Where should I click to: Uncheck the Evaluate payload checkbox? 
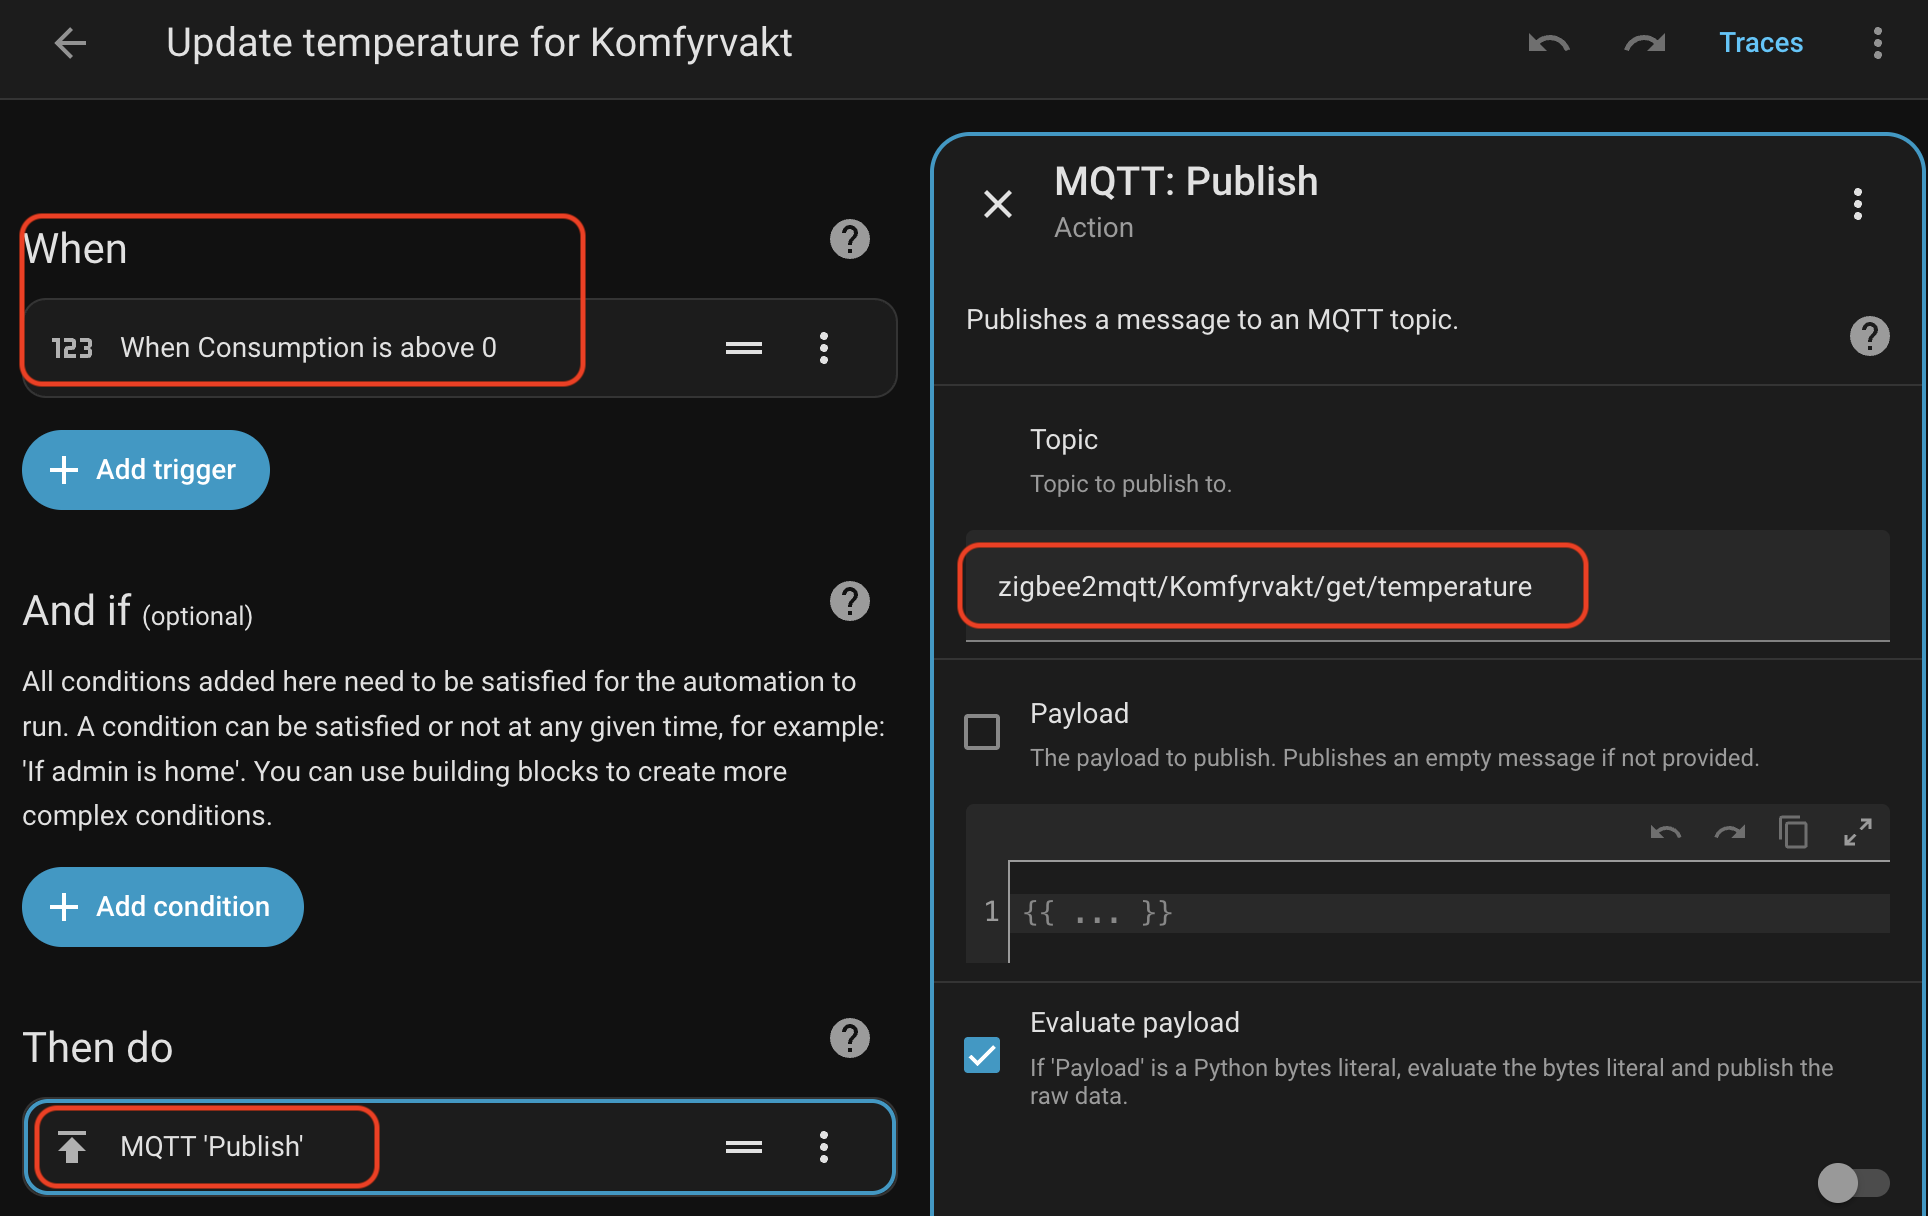coord(982,1055)
